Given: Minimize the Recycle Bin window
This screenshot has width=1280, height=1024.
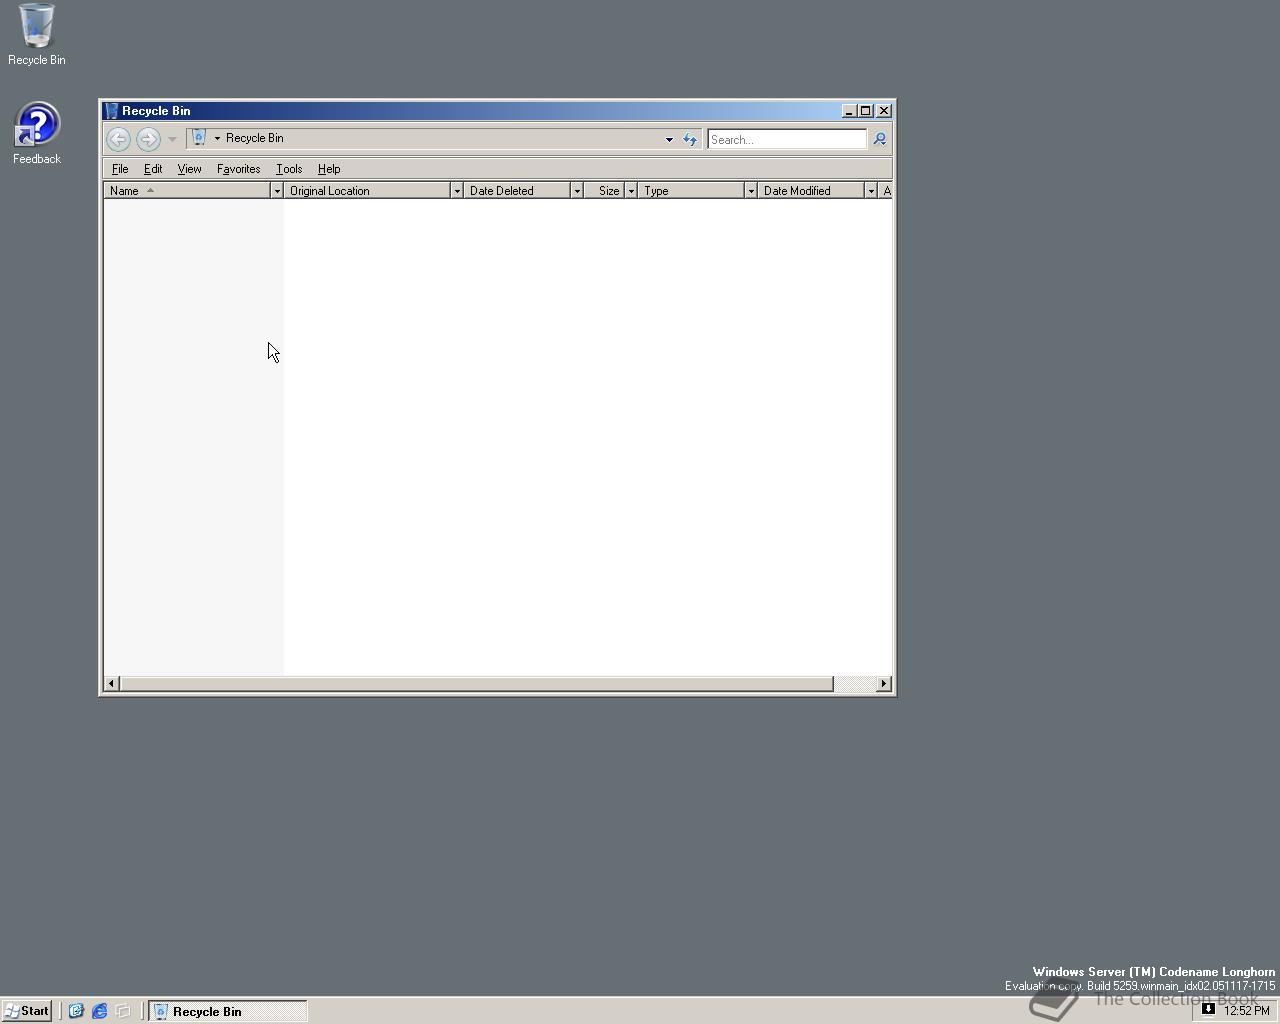Looking at the screenshot, I should point(849,111).
